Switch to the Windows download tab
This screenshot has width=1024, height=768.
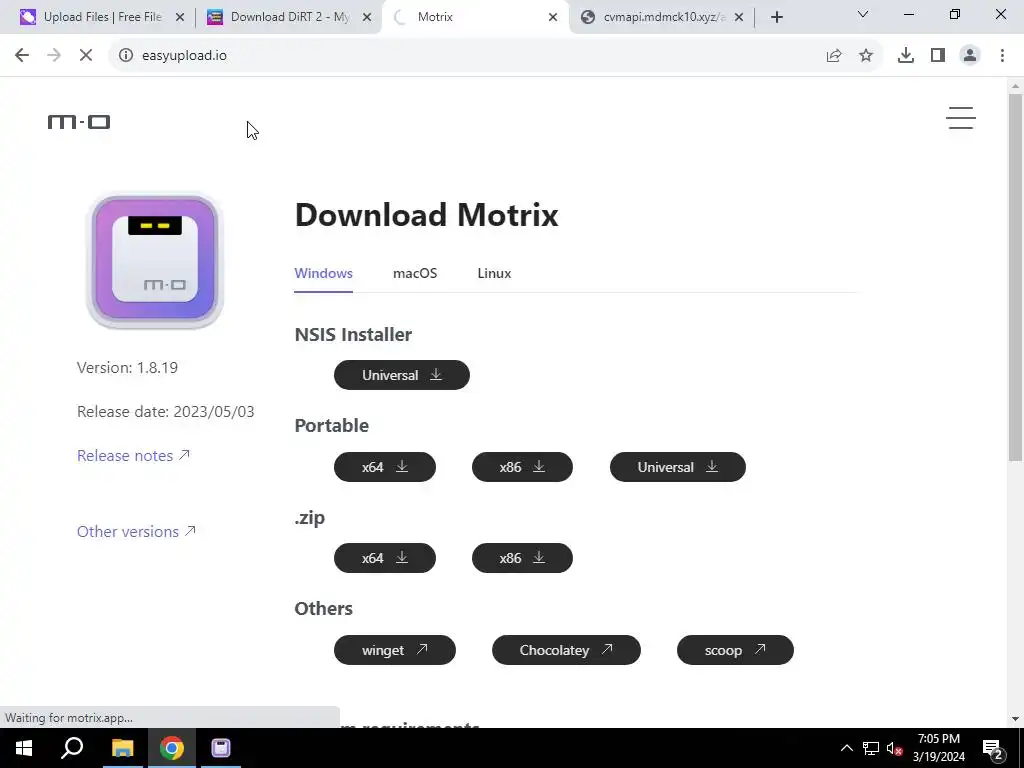[323, 273]
